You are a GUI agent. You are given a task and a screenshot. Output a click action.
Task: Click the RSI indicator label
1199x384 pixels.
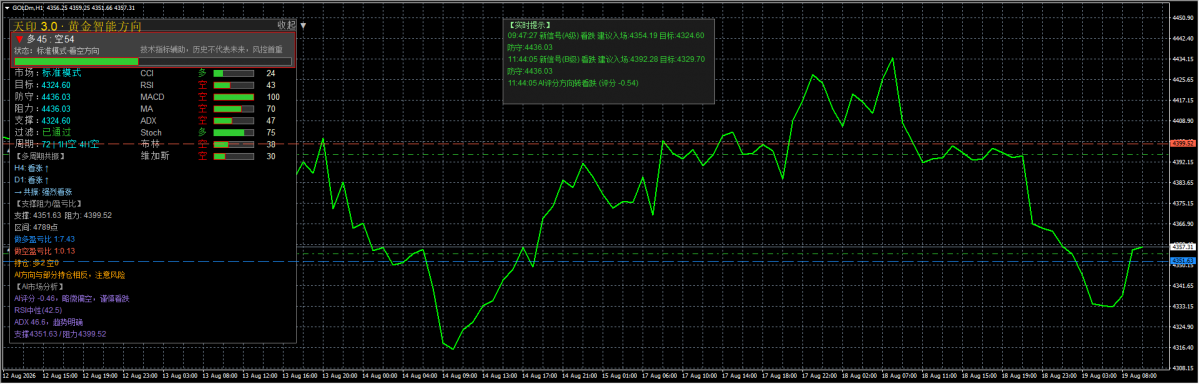[x=148, y=86]
